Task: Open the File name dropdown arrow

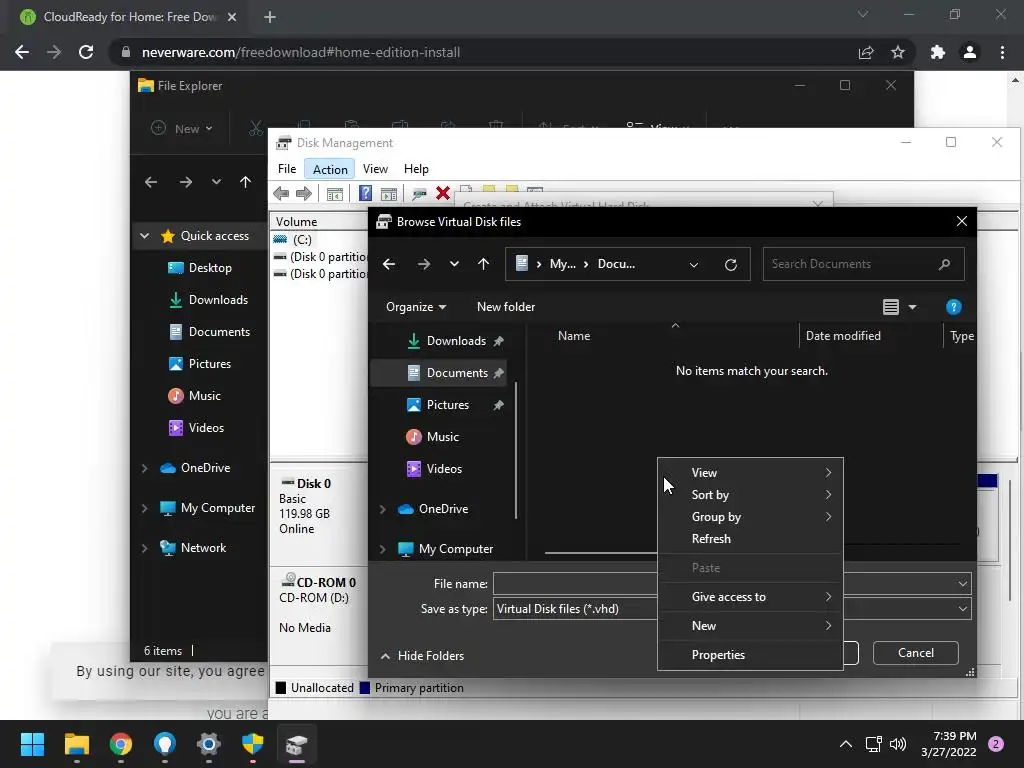Action: (x=963, y=584)
